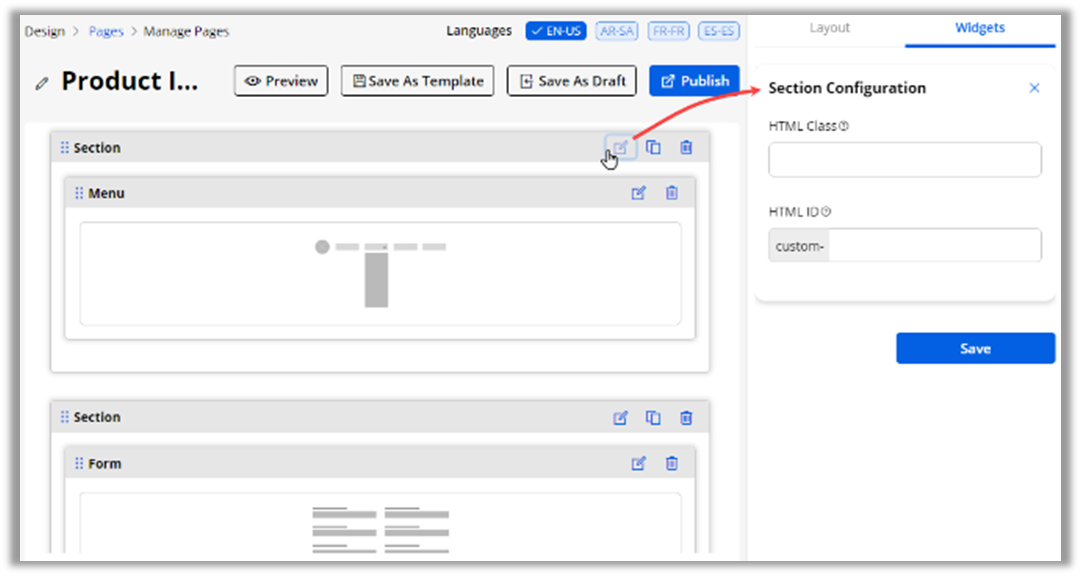Open the edit icon on the second Section

coord(620,418)
